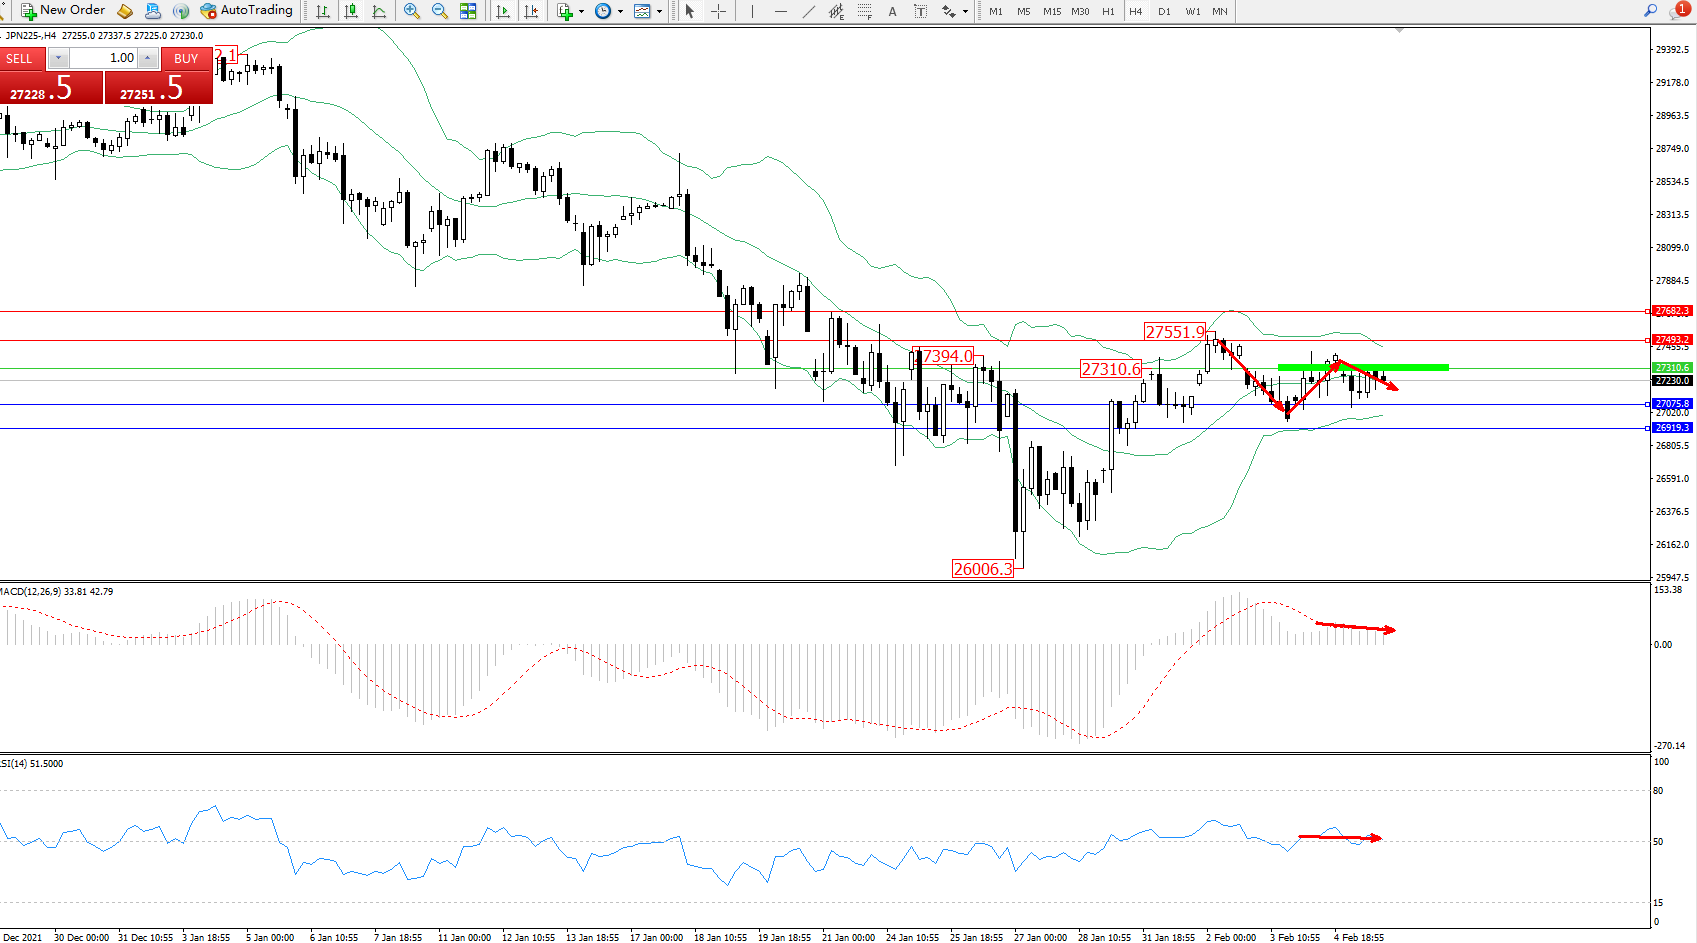
Task: Switch to the D1 timeframe
Action: click(1164, 11)
